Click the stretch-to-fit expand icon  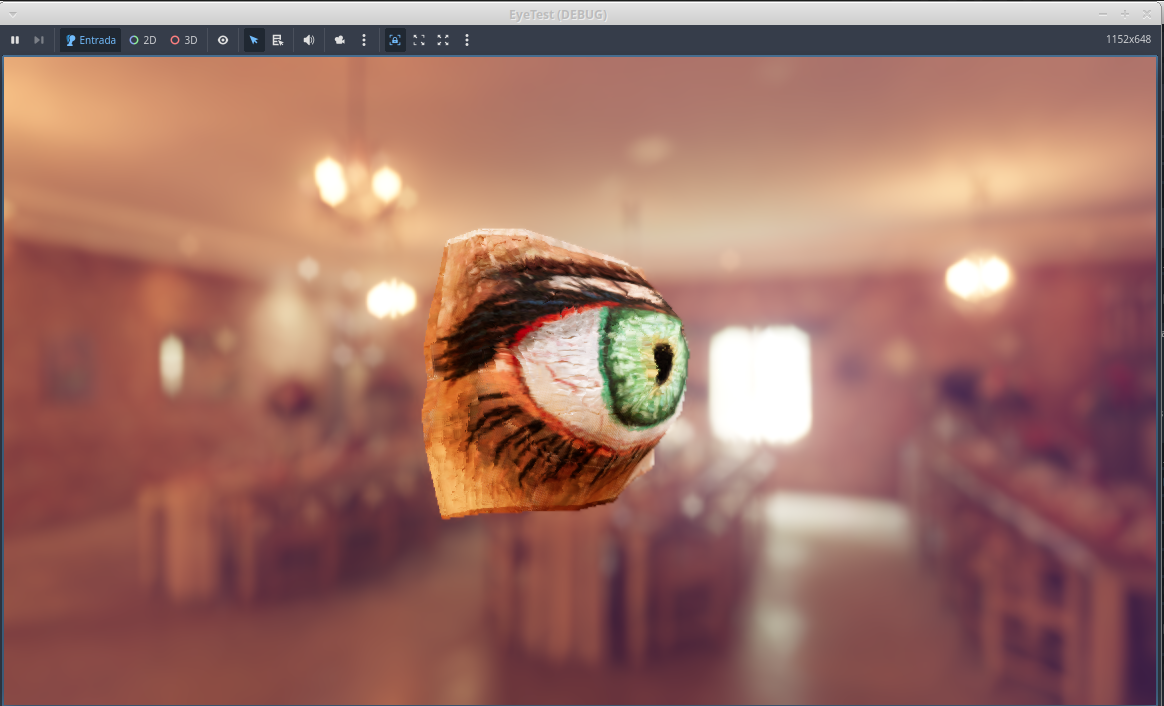click(x=443, y=40)
